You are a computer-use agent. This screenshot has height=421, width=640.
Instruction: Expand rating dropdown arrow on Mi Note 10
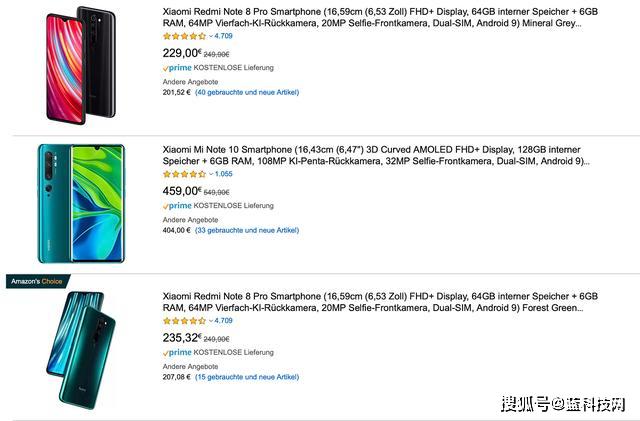(212, 173)
